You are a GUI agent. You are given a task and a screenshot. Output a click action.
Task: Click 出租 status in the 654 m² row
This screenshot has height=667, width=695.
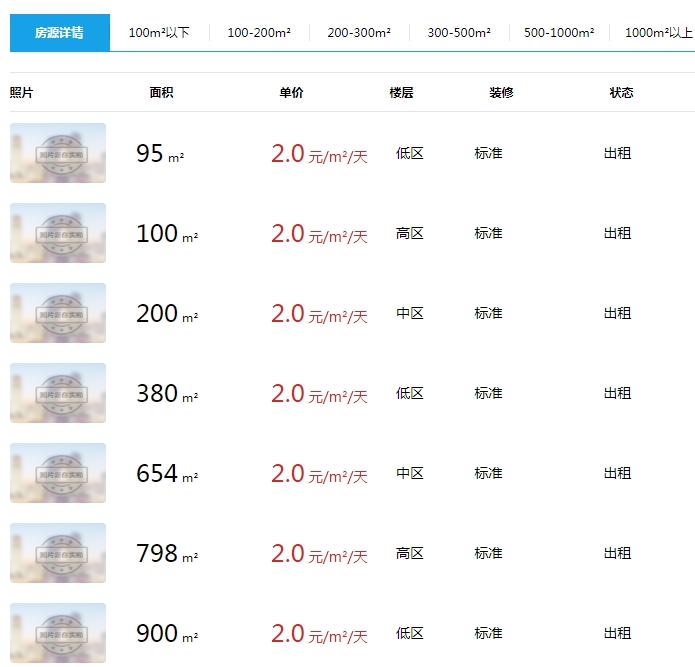point(617,473)
